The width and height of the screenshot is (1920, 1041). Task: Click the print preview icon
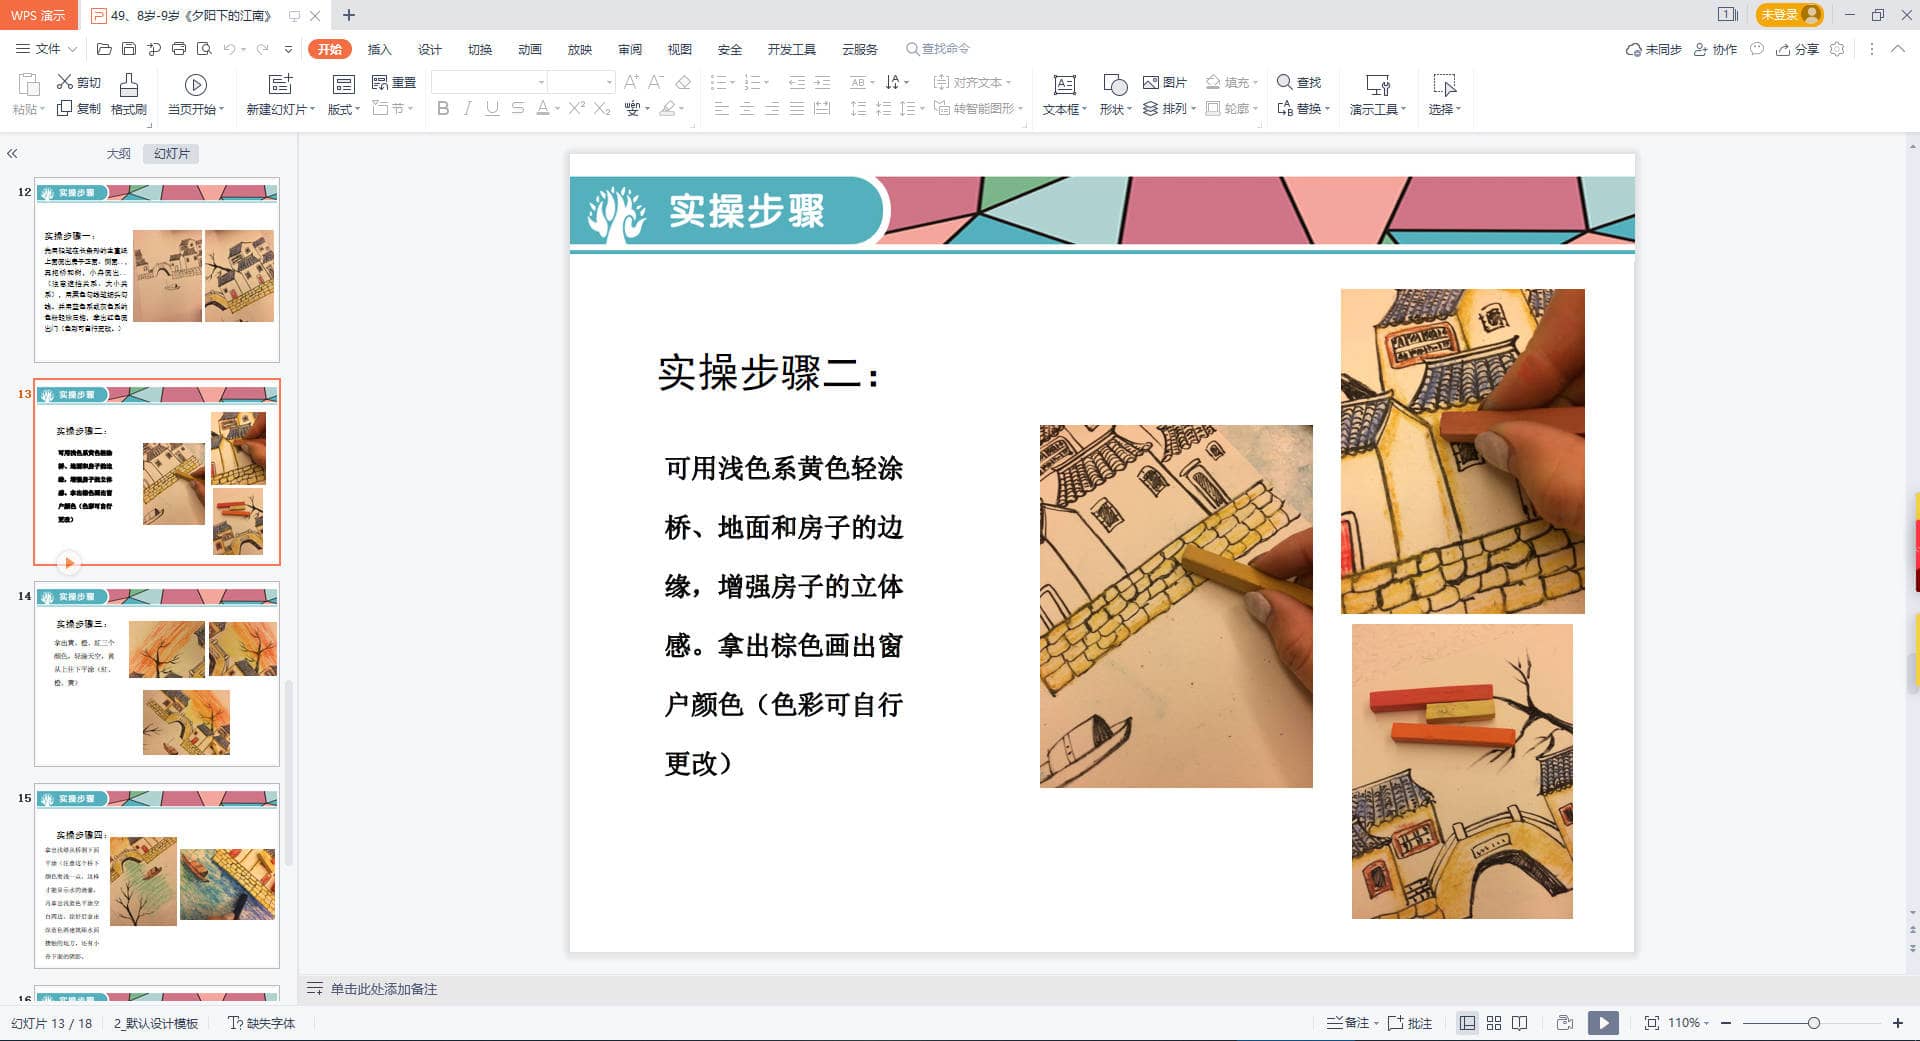click(204, 49)
